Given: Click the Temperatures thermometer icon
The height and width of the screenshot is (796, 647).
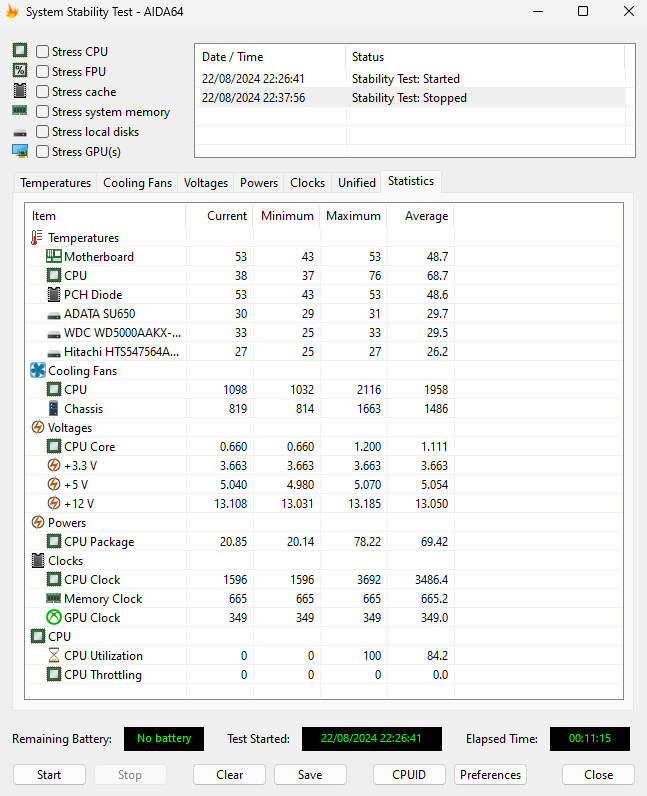Looking at the screenshot, I should click(37, 238).
